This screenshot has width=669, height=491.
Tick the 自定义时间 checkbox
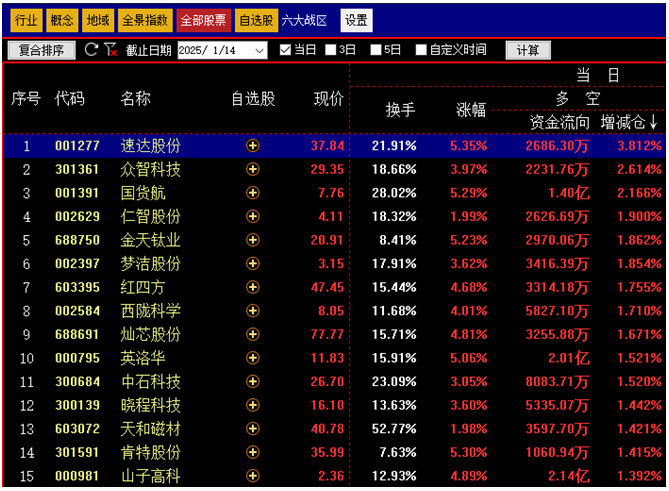point(421,50)
